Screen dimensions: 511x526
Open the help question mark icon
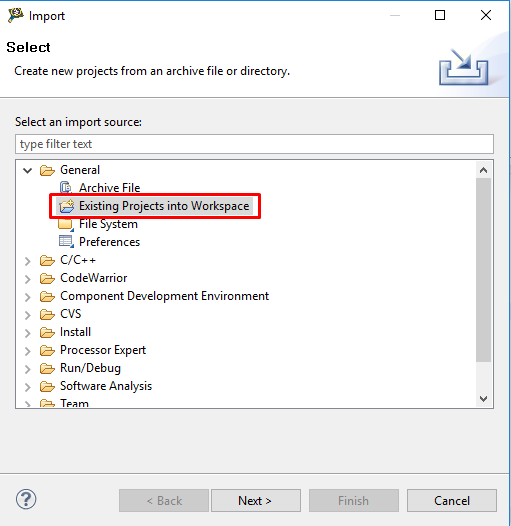26,499
